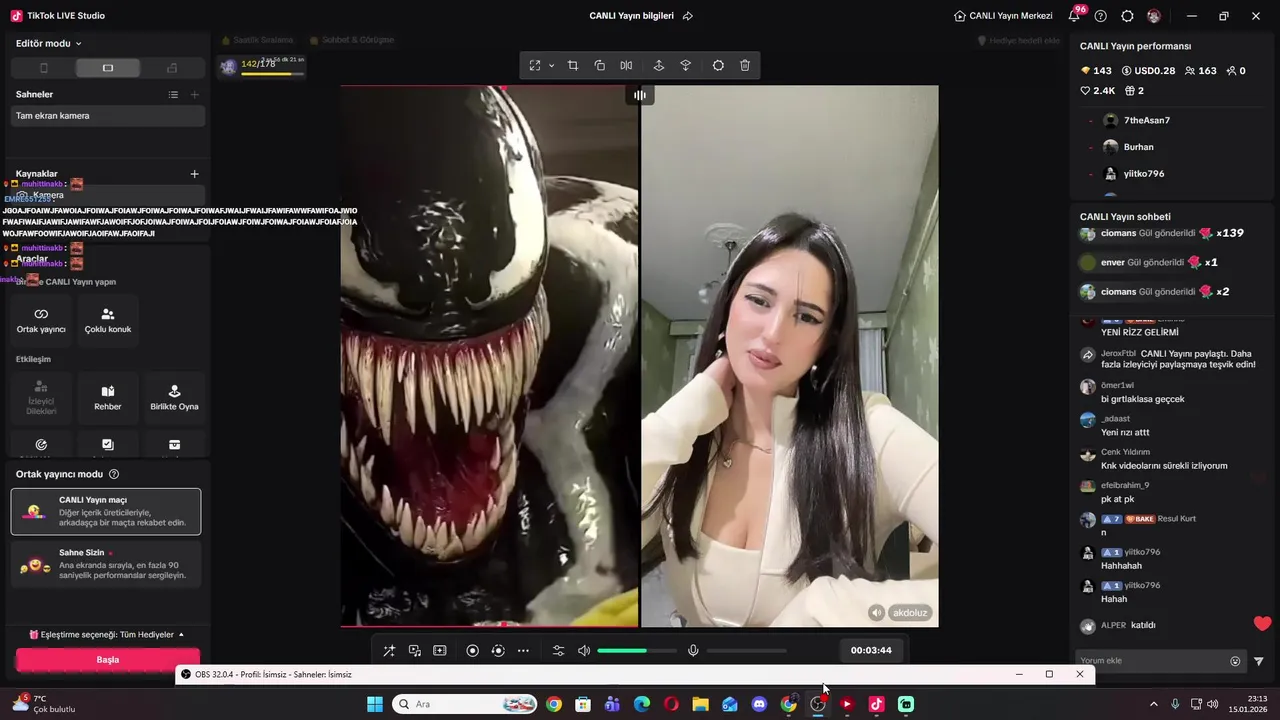This screenshot has height=720, width=1280.
Task: Click the pink Başla button
Action: [x=108, y=660]
